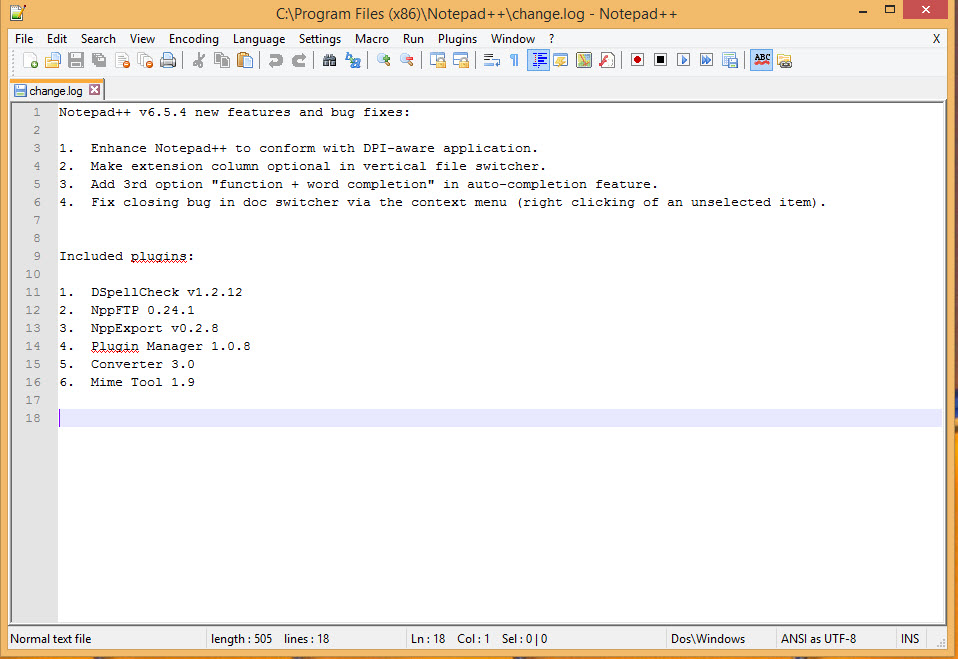The height and width of the screenshot is (659, 958).
Task: Undo the last action
Action: [x=276, y=60]
